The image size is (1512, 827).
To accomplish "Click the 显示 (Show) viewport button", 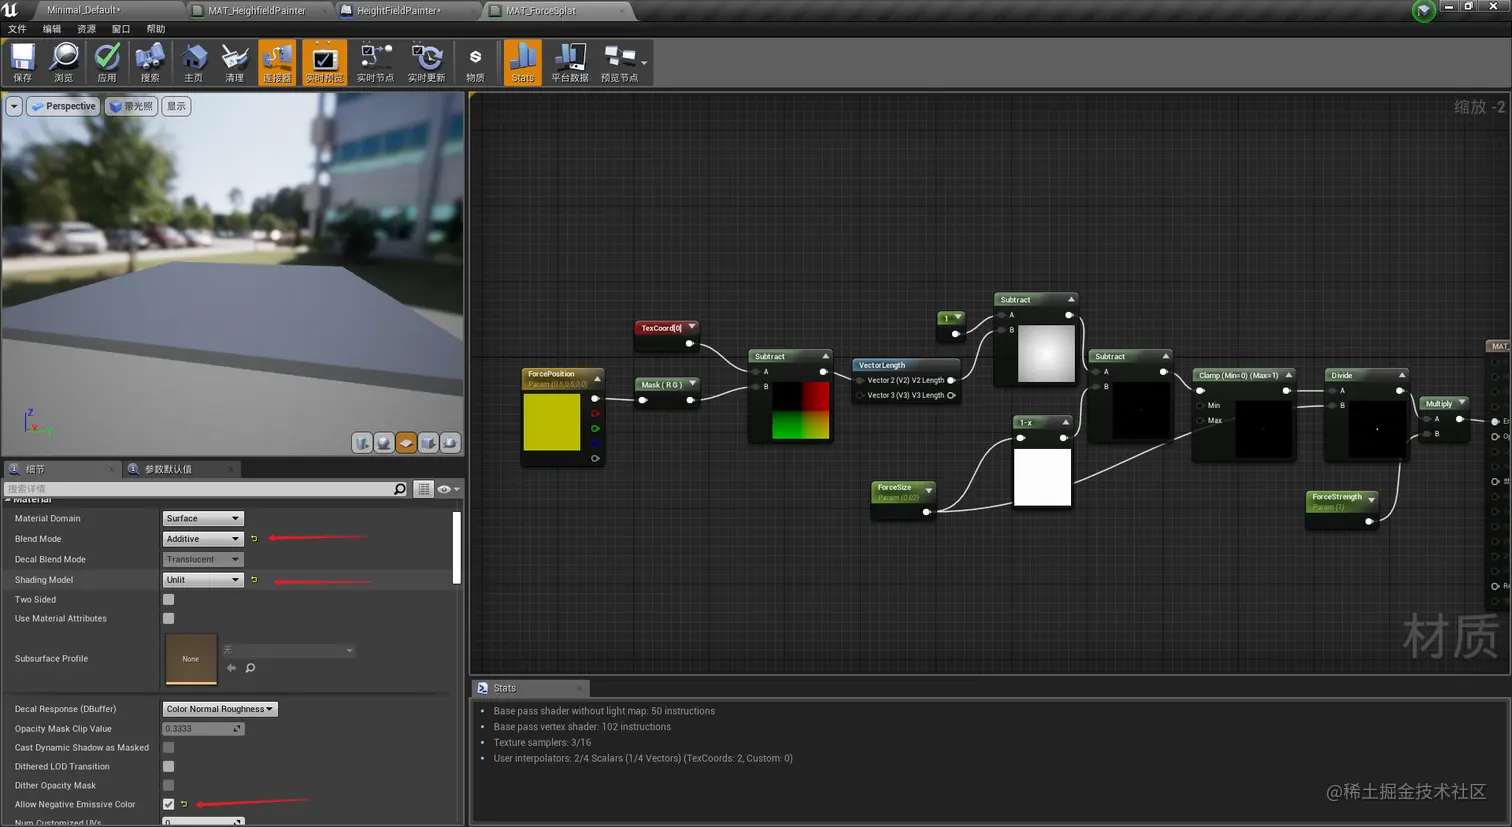I will (x=176, y=106).
